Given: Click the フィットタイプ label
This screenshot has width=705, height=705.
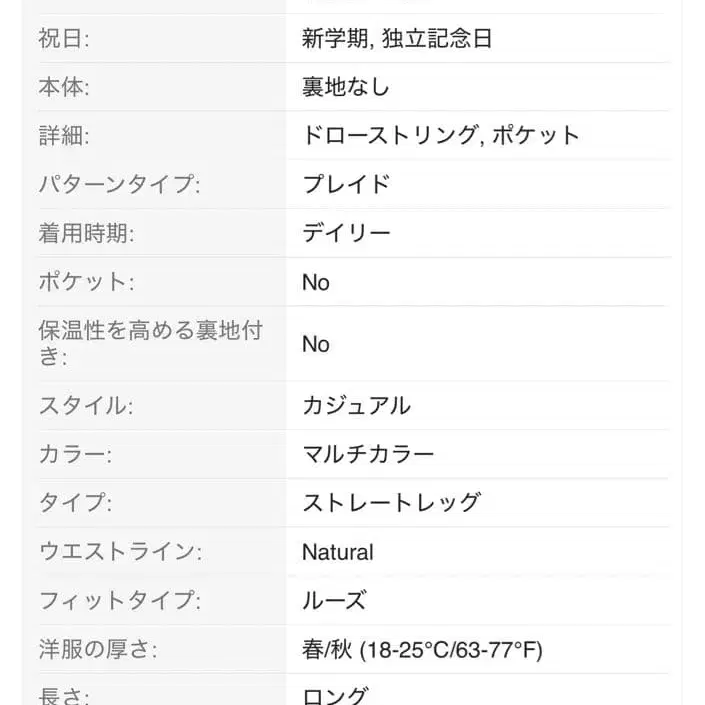Looking at the screenshot, I should coord(119,601).
